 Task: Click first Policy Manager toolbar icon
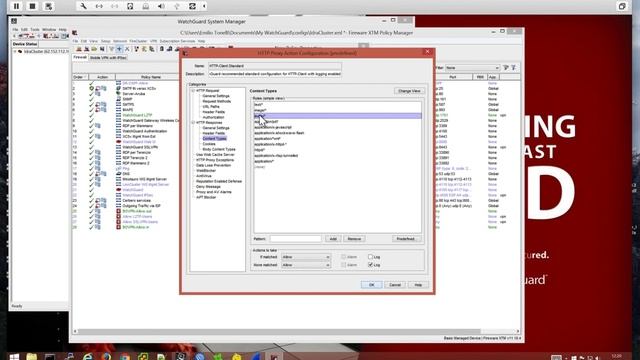tap(79, 49)
